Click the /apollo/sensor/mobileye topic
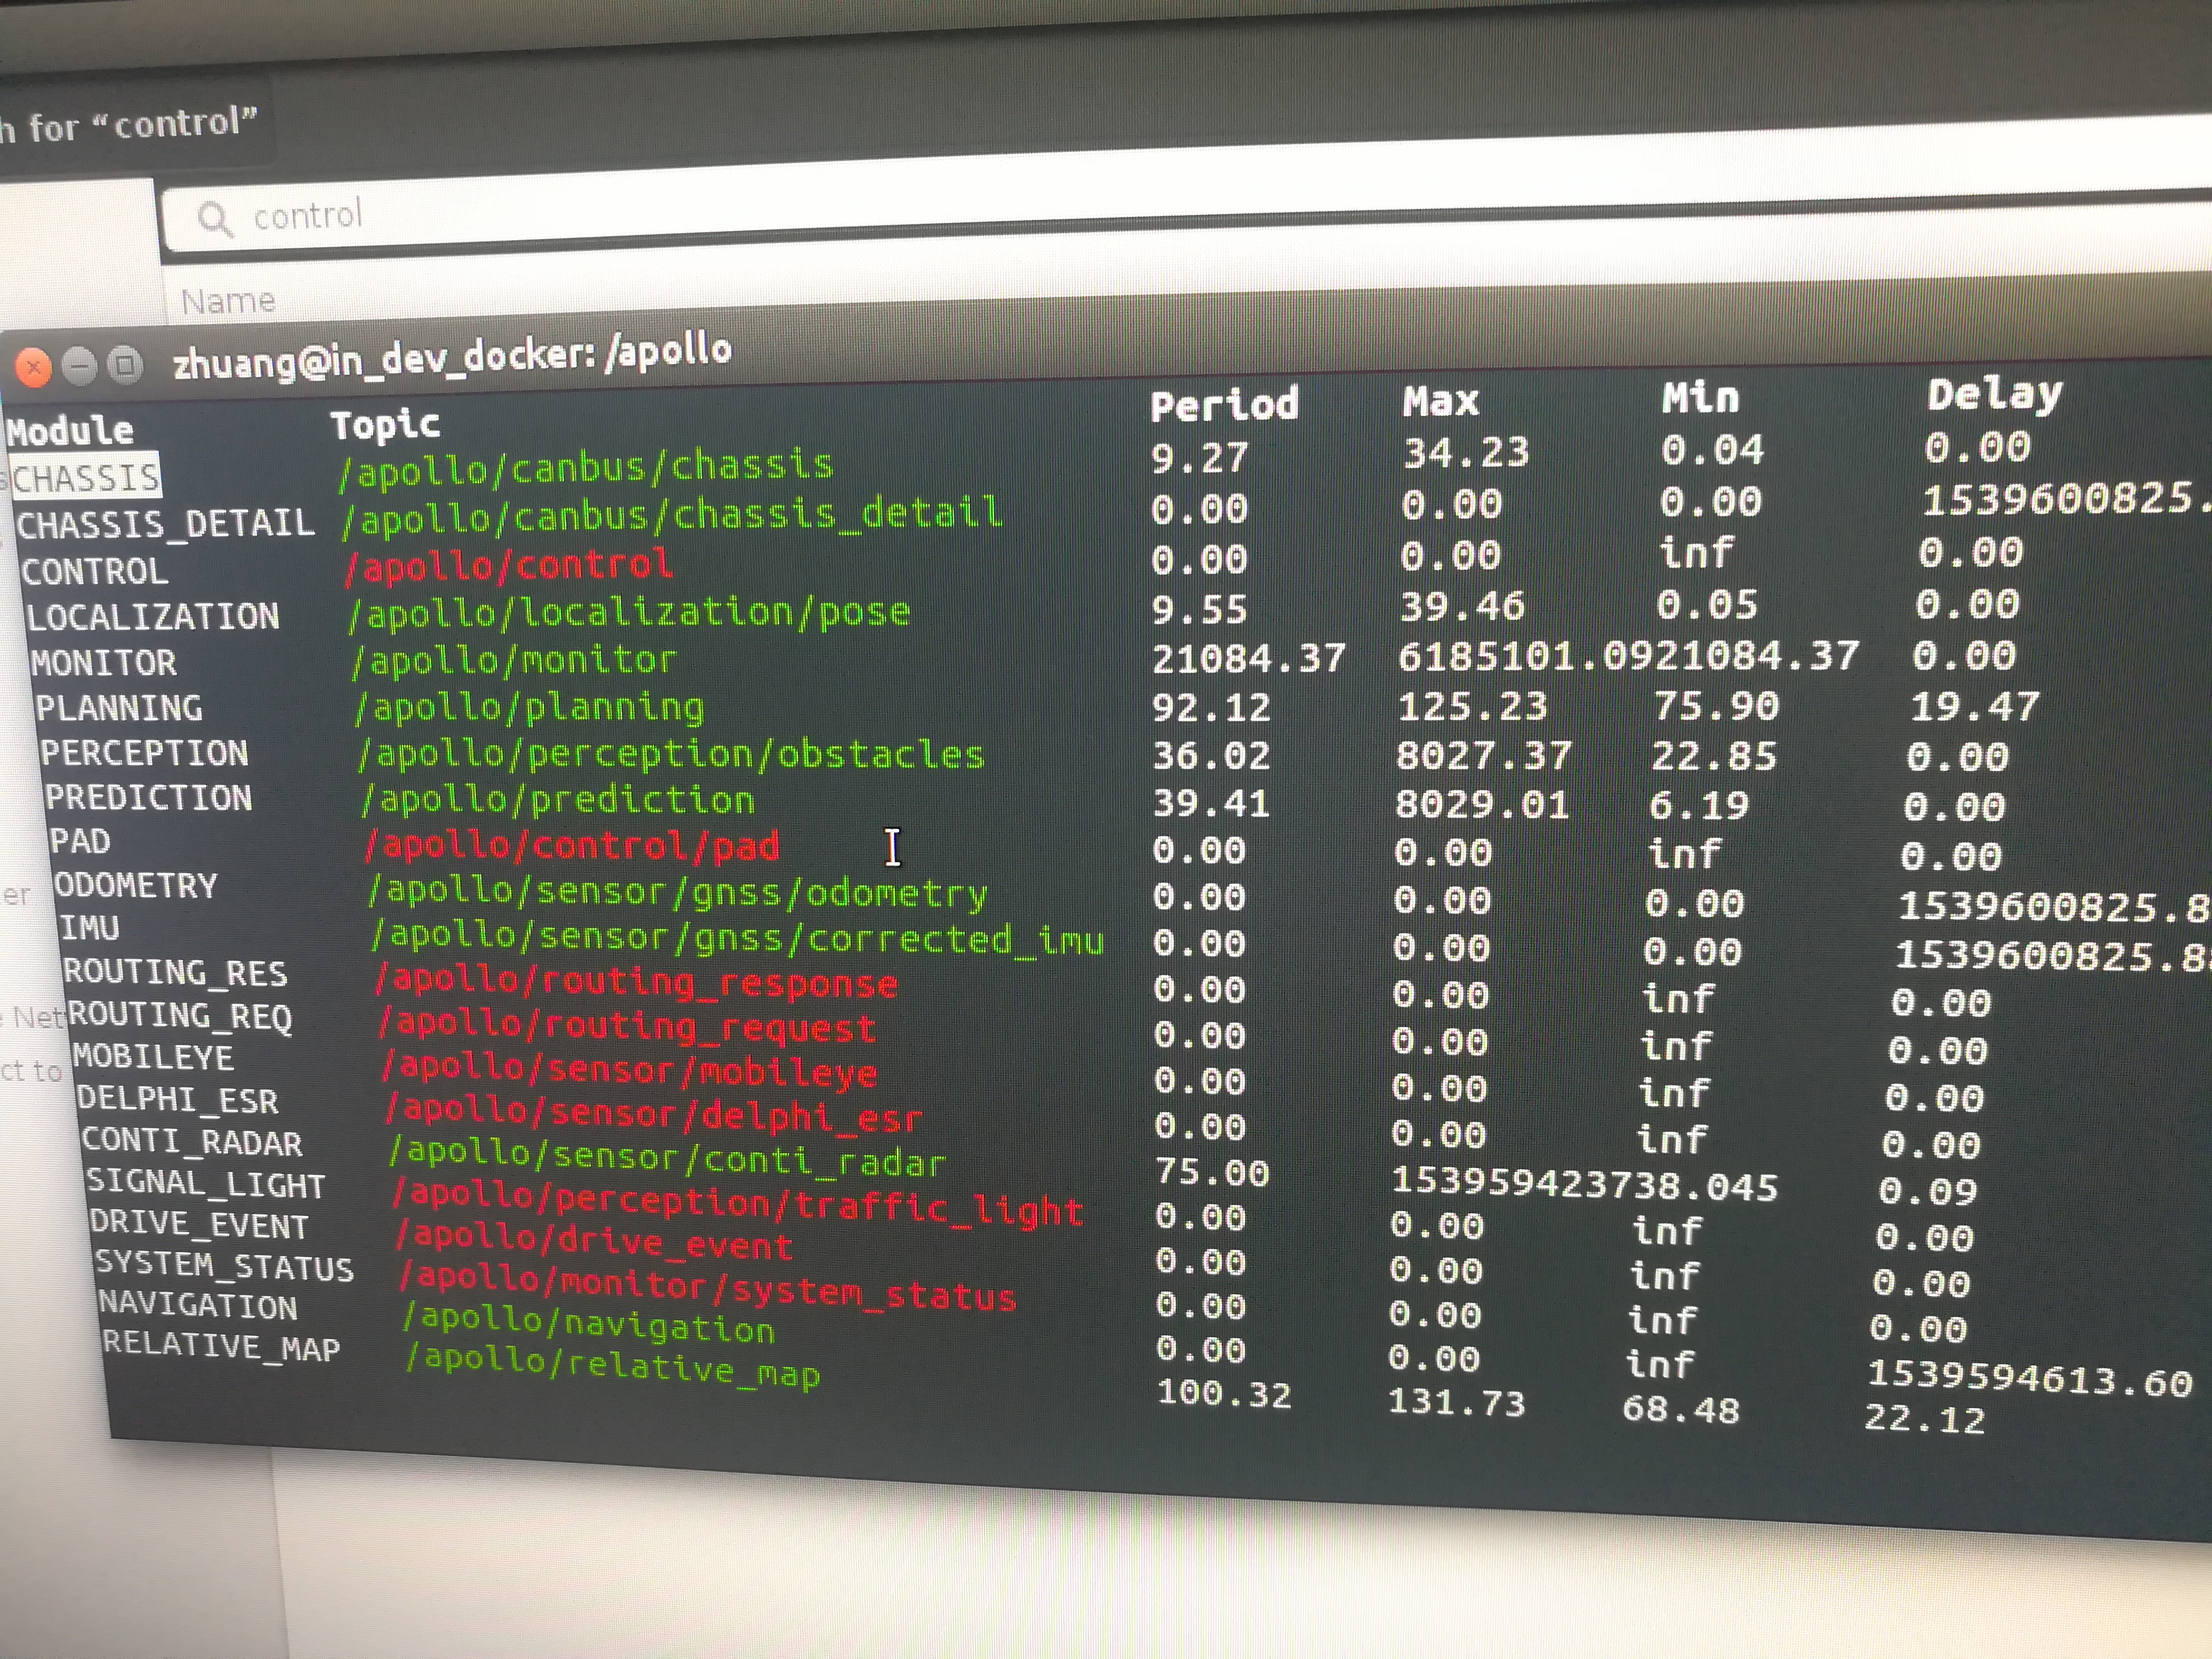The height and width of the screenshot is (1659, 2212). tap(630, 1070)
